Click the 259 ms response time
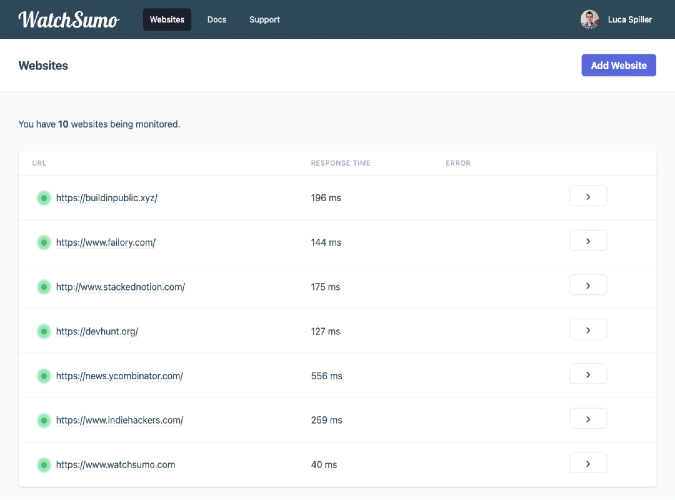The image size is (675, 500). (327, 420)
